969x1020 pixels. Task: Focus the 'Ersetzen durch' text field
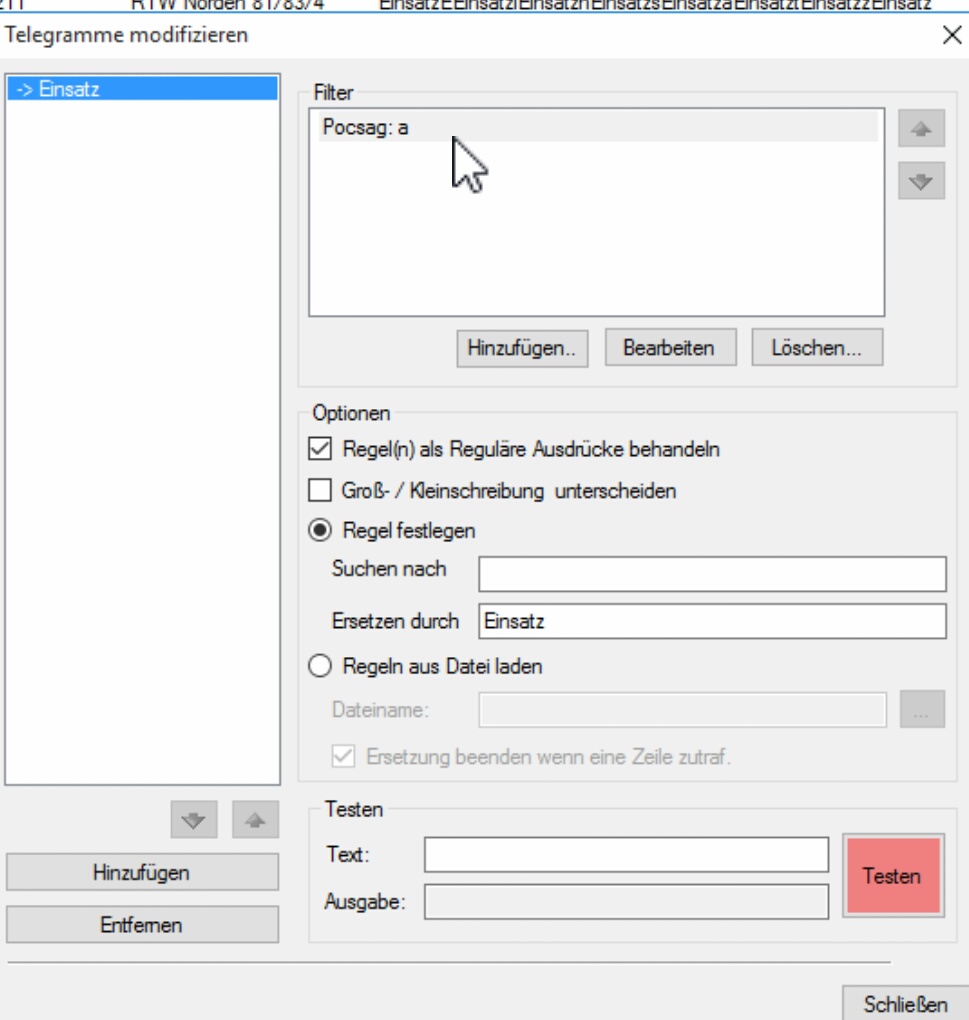point(712,621)
